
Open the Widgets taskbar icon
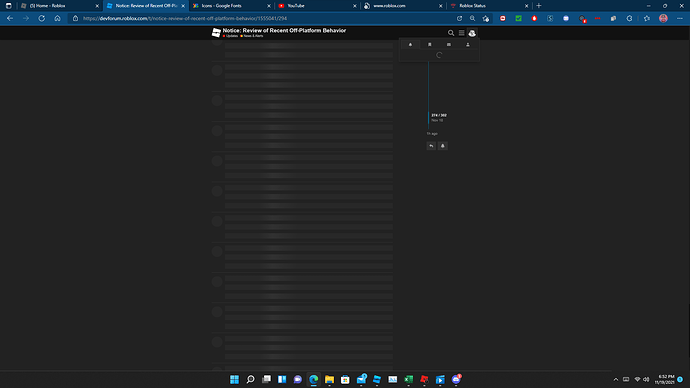click(x=282, y=379)
